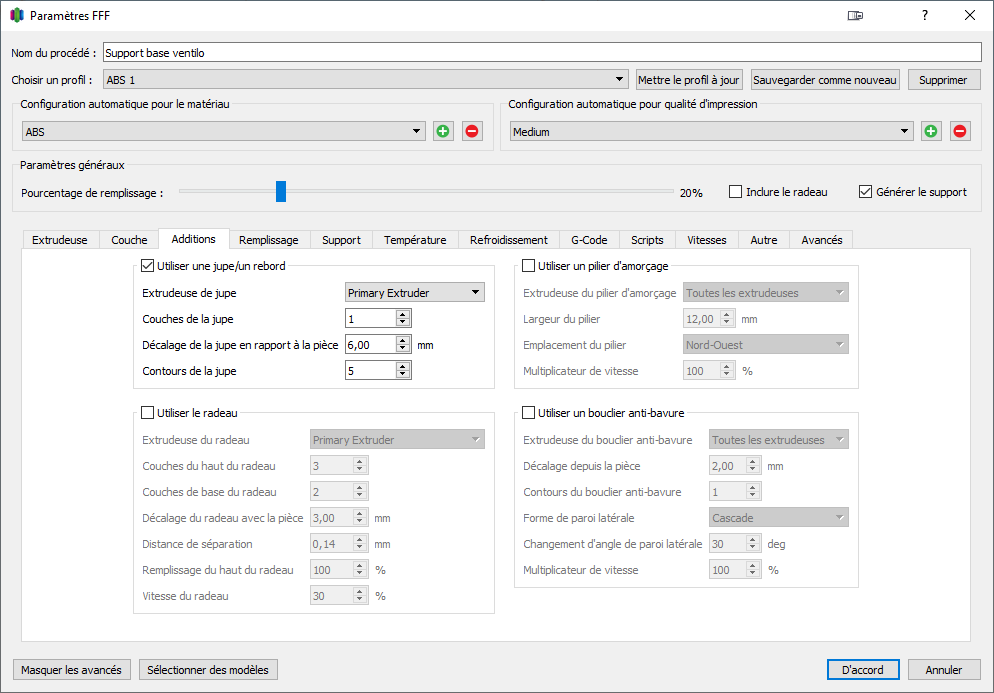Open the help question mark
994x693 pixels.
coord(925,15)
